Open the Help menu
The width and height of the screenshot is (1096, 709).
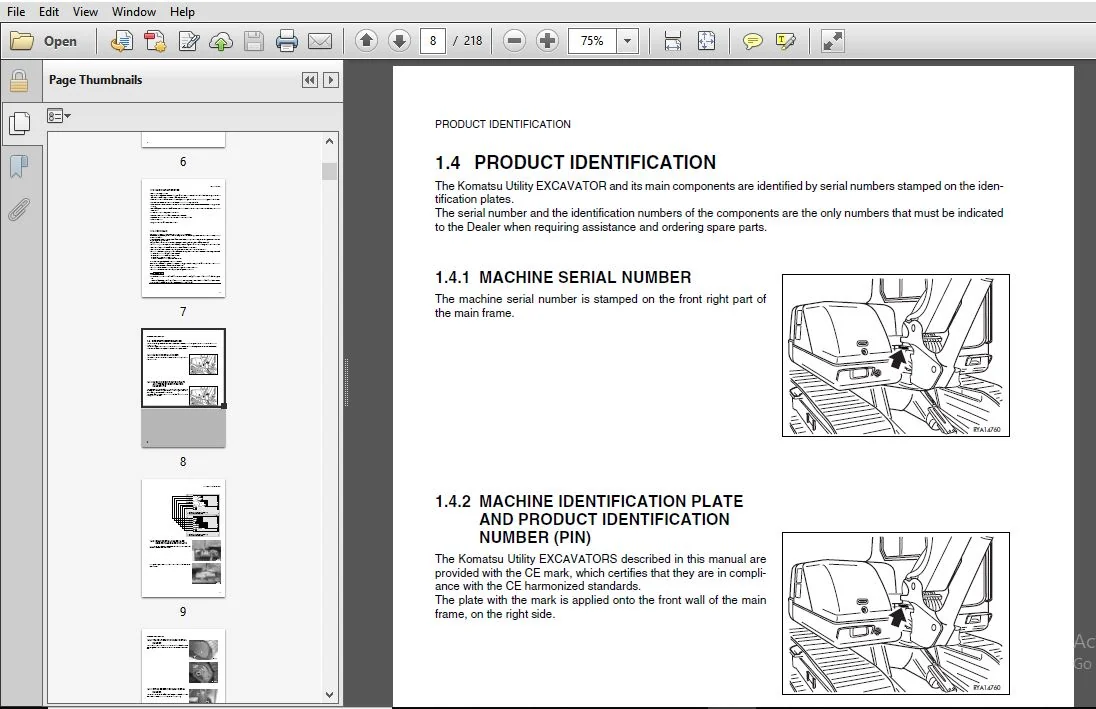coord(182,12)
